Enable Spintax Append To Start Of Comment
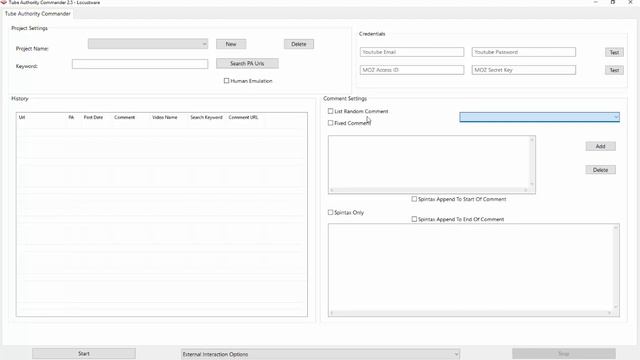The image size is (640, 360). click(414, 199)
